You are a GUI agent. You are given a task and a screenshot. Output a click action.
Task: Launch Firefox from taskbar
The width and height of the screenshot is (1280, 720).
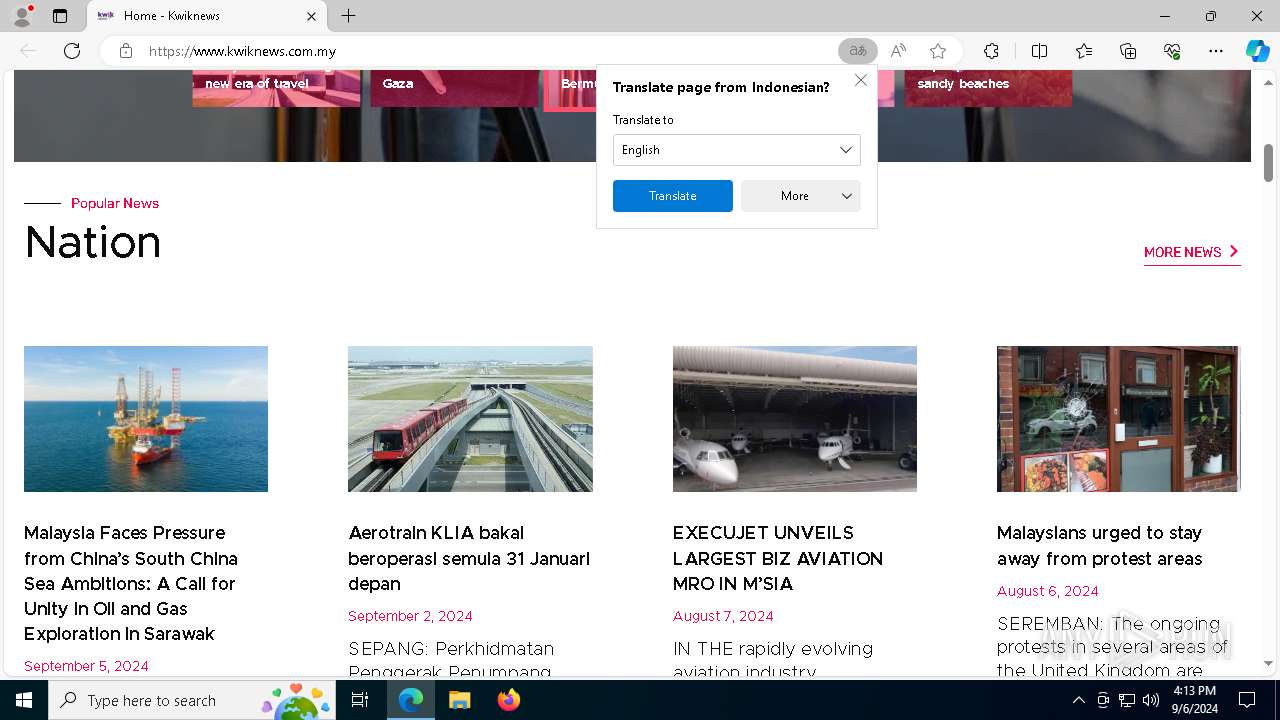(508, 700)
